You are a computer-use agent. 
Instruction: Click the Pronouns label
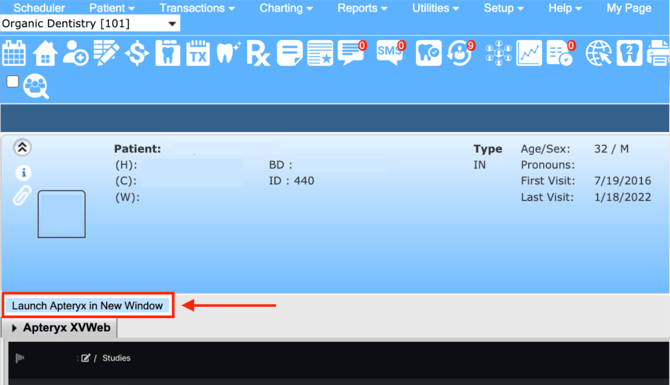548,165
